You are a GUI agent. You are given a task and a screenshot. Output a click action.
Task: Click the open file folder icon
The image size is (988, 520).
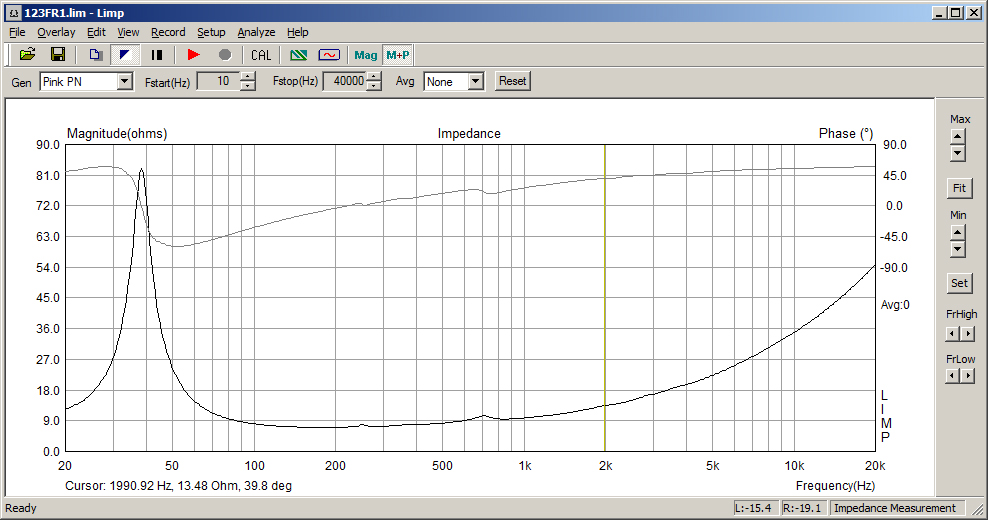click(x=28, y=55)
